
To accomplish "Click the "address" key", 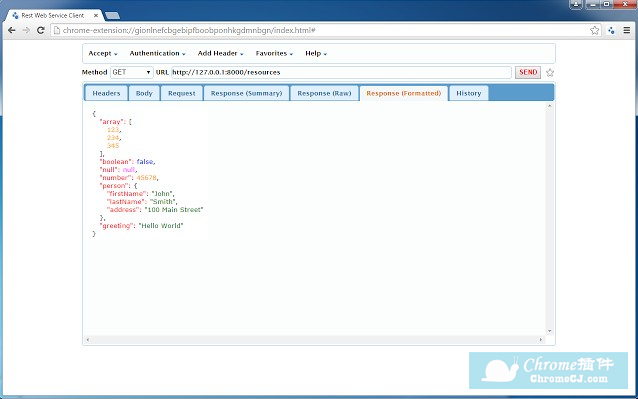I will point(123,209).
